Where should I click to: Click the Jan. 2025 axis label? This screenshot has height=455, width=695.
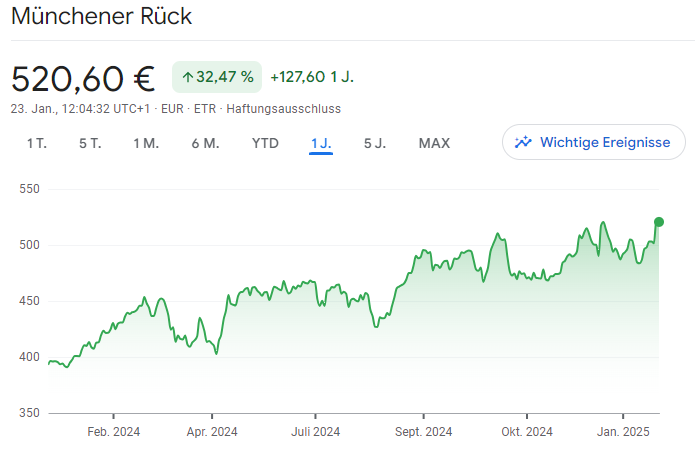click(x=623, y=432)
